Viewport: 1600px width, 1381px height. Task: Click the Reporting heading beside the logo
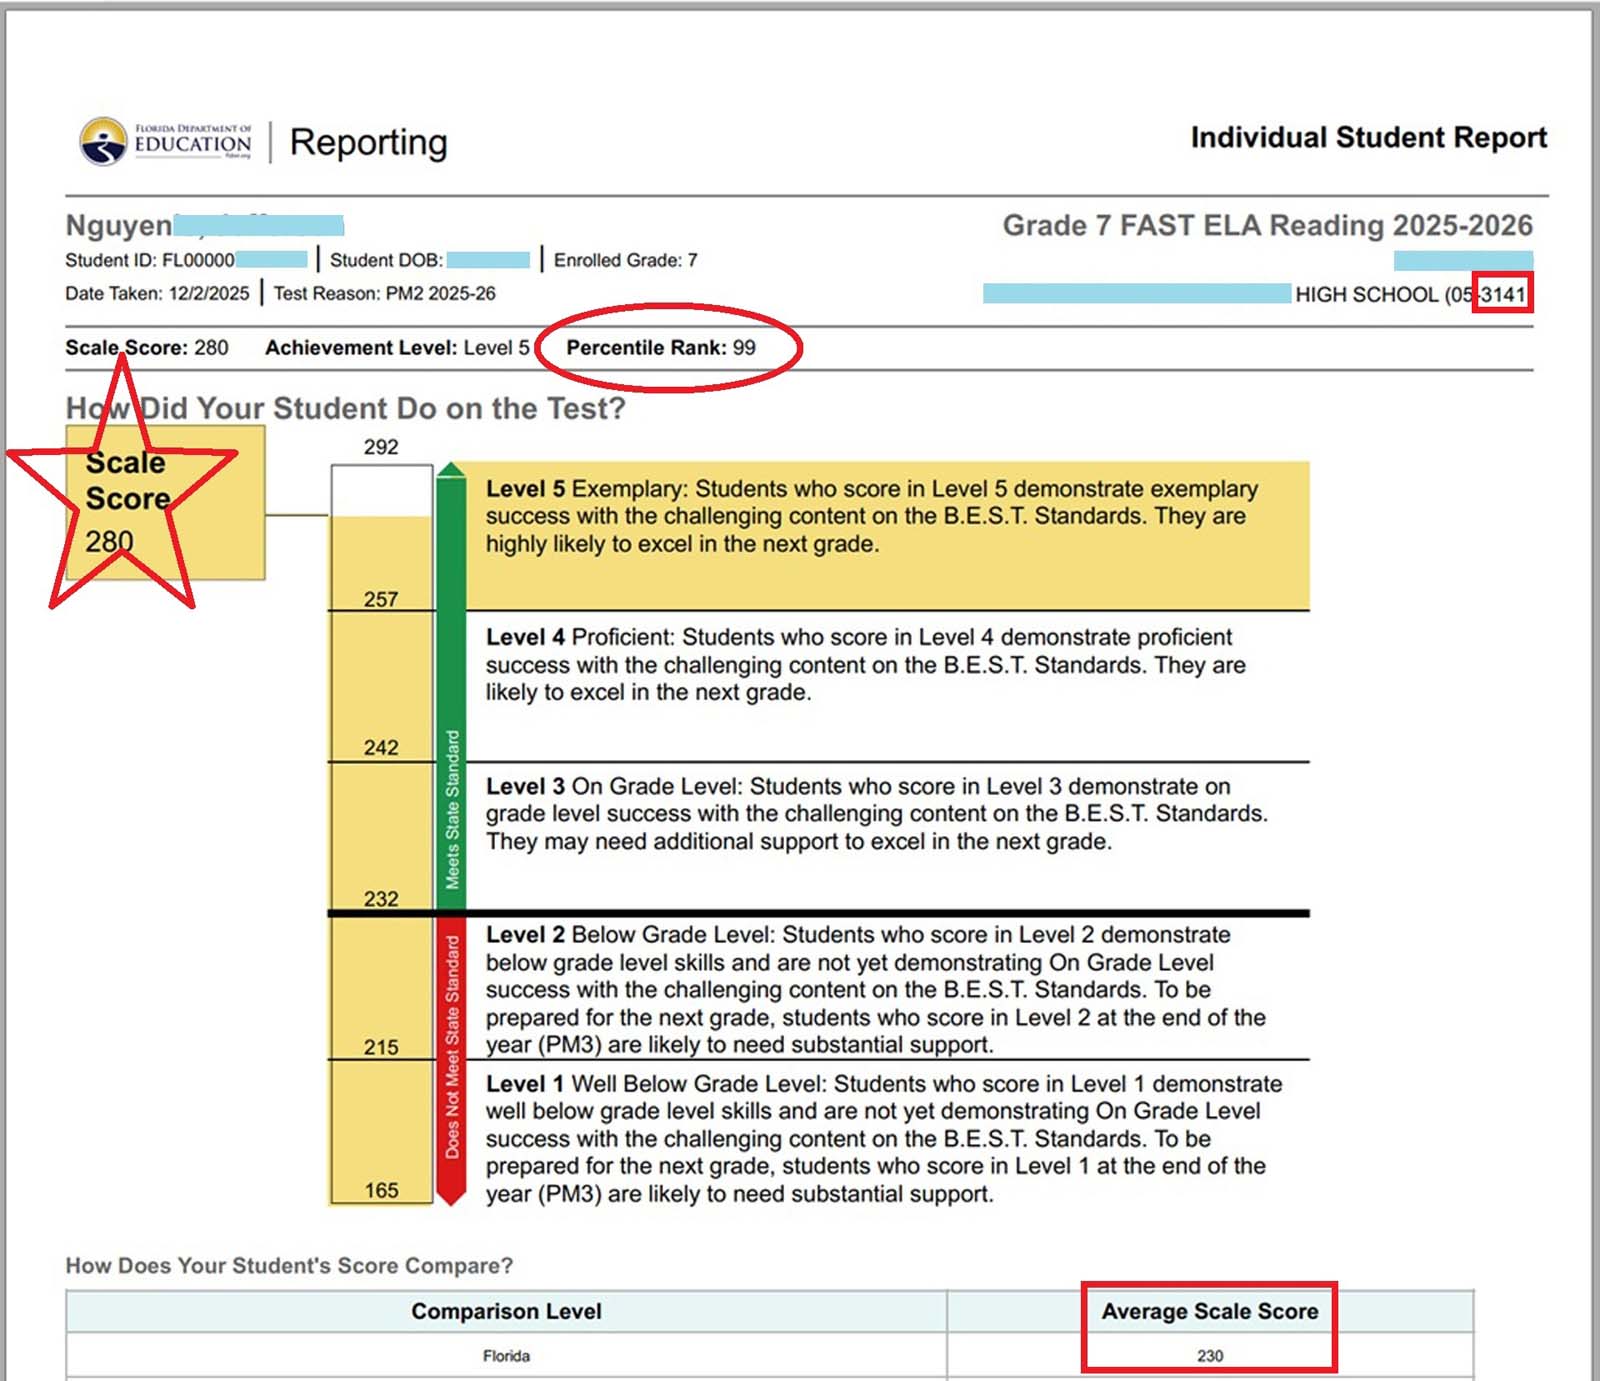pos(368,142)
